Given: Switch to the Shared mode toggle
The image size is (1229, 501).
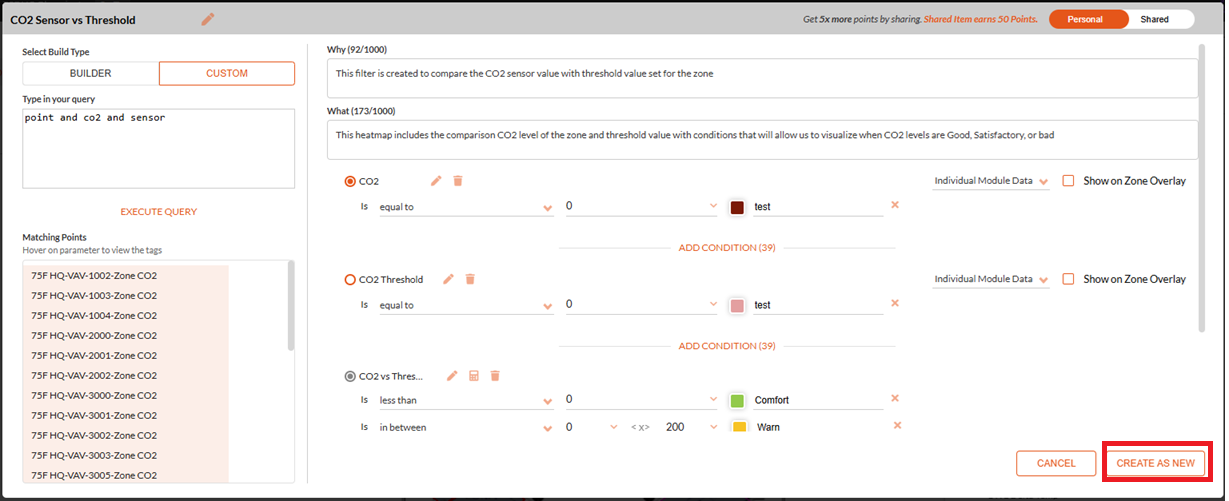Looking at the screenshot, I should click(1154, 19).
